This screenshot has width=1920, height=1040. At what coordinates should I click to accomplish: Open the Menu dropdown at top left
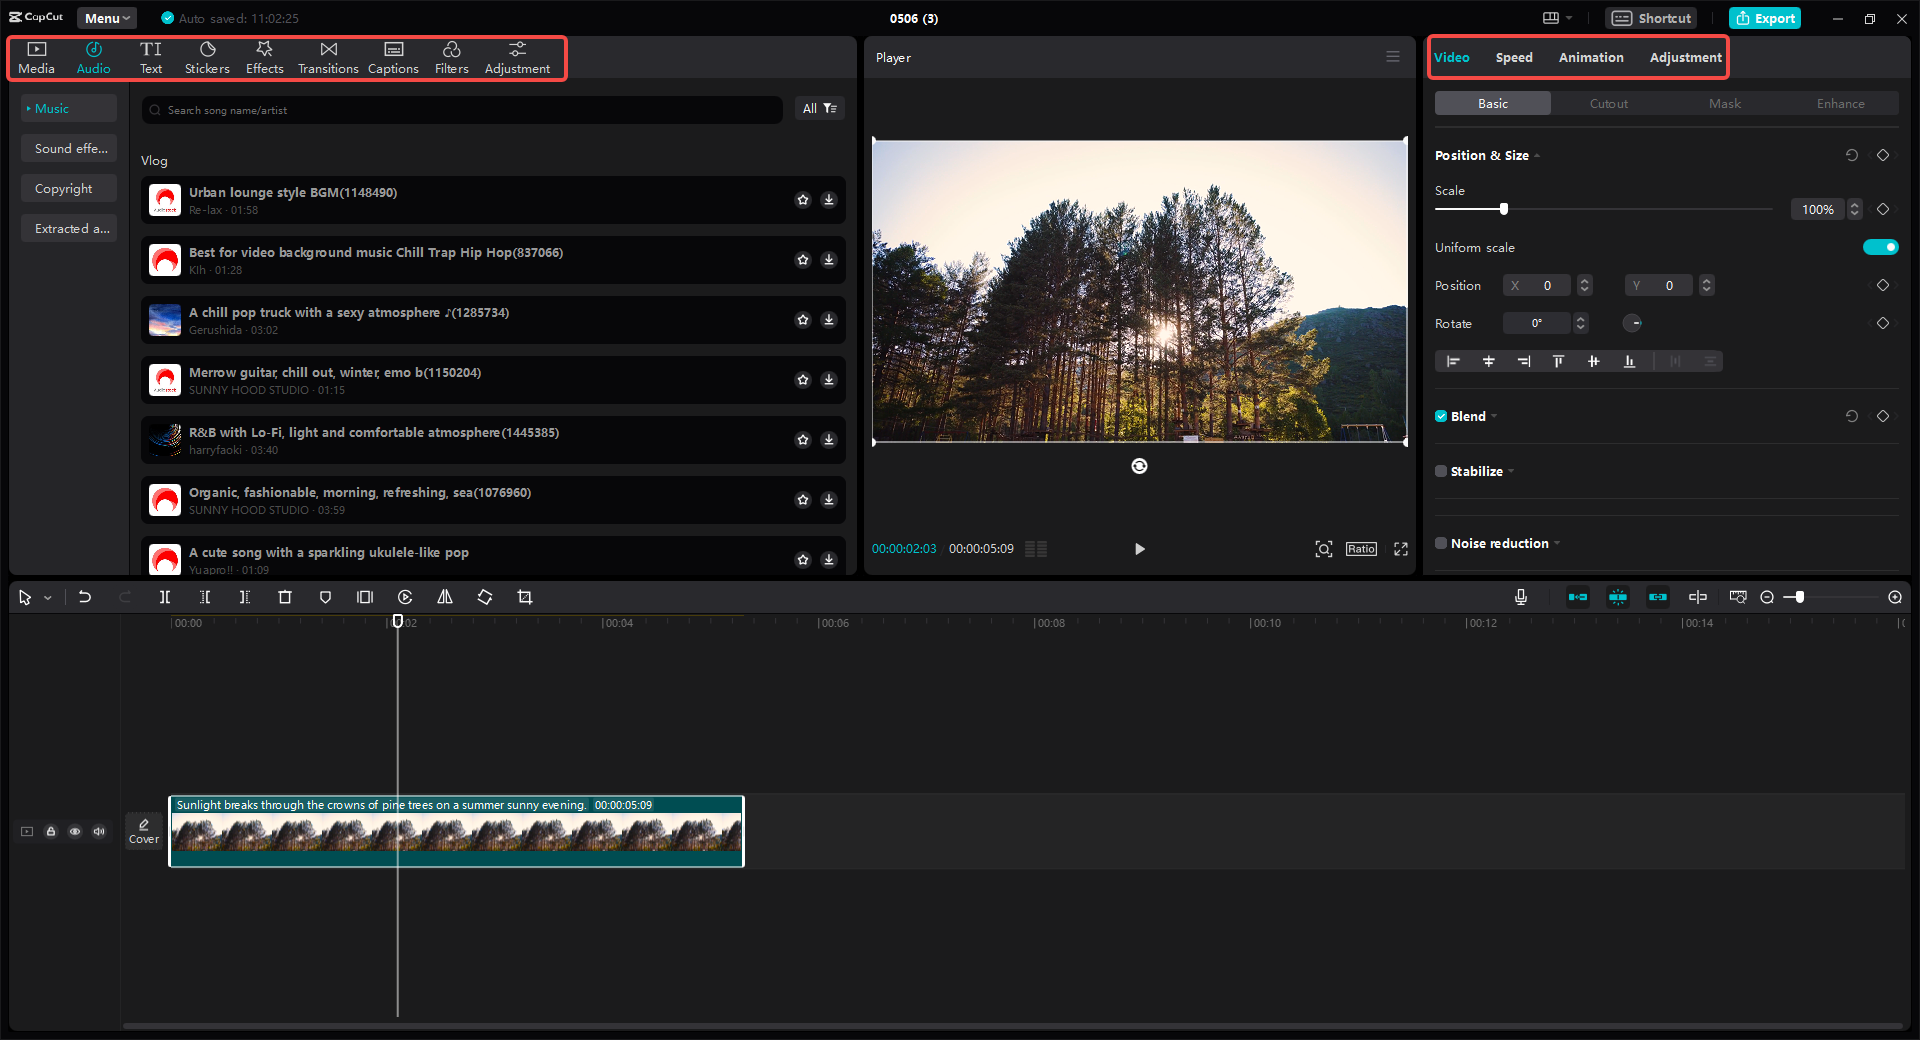106,17
